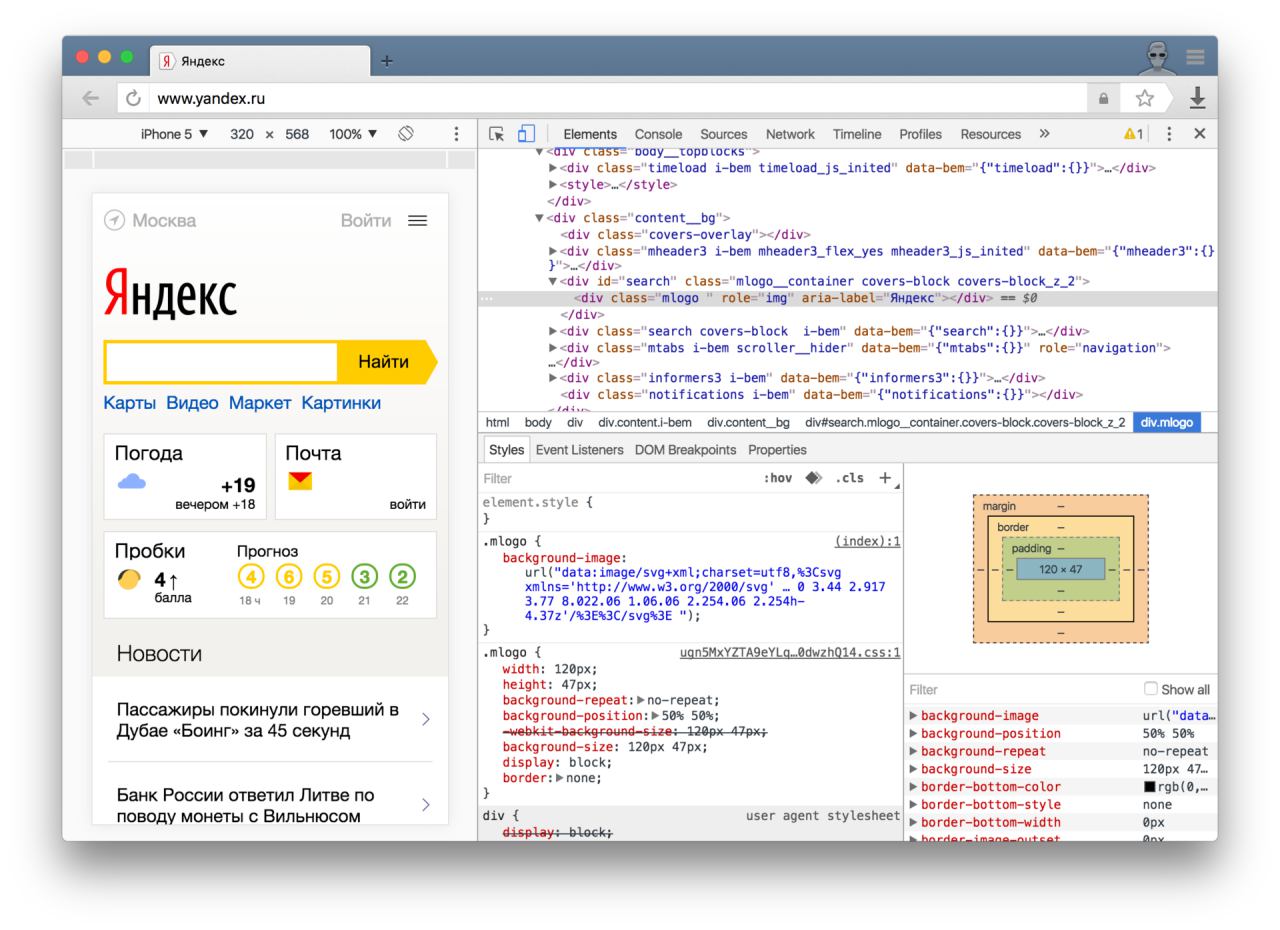Screen dimensions: 1280x930
Task: Open the browser hamburger menu
Action: [1195, 57]
